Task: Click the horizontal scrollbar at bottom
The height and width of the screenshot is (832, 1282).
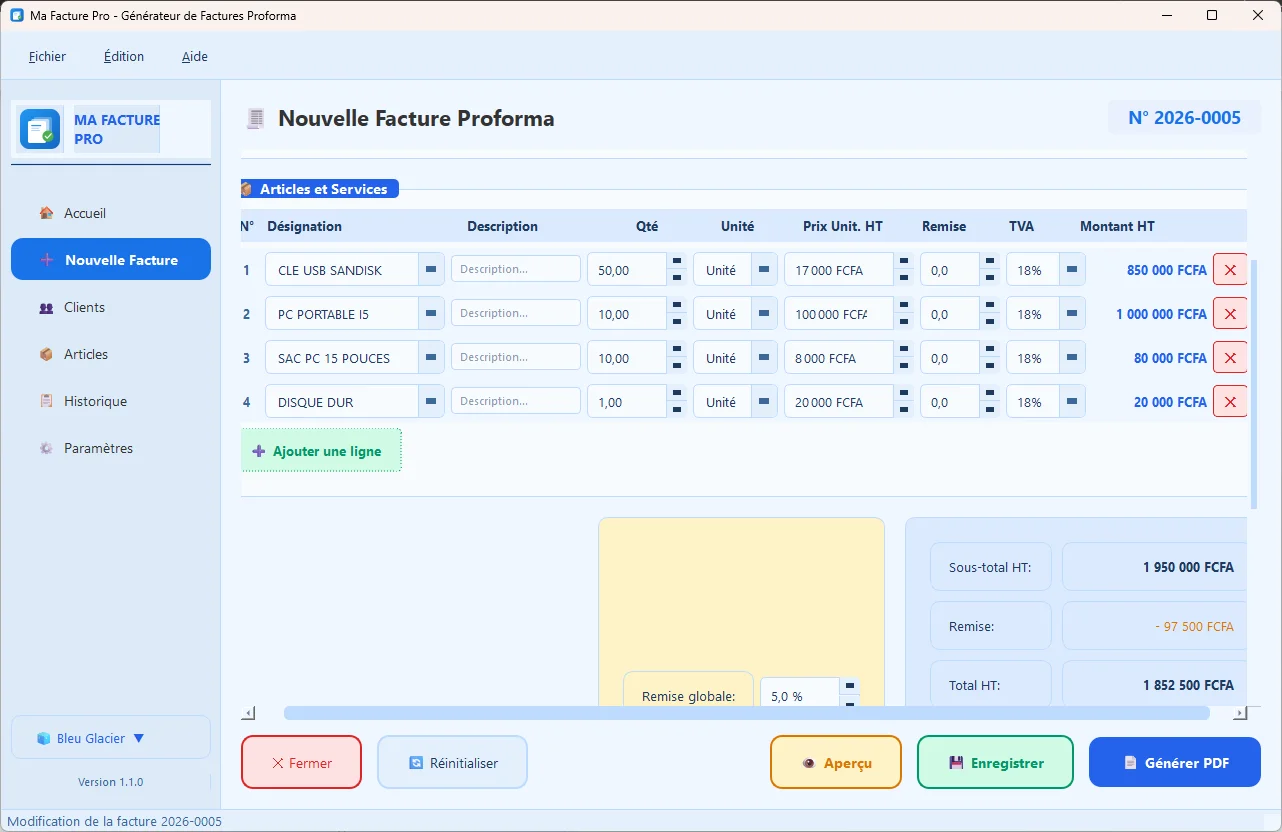Action: (x=745, y=713)
